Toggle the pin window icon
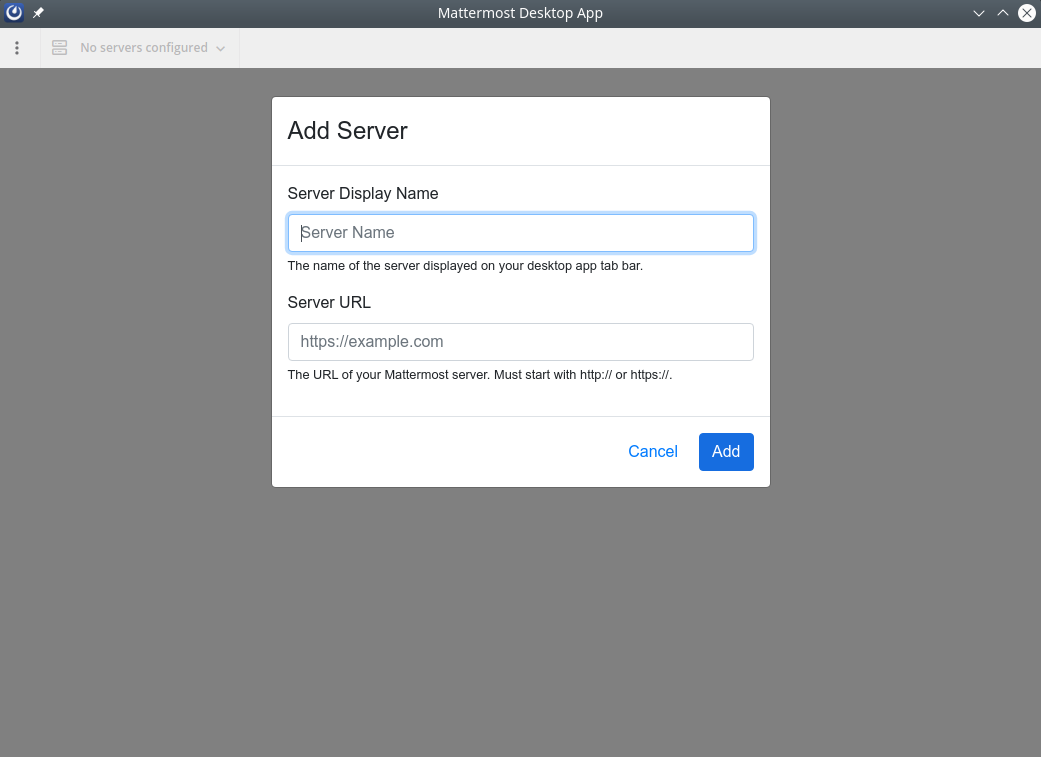The width and height of the screenshot is (1041, 757). coord(39,13)
